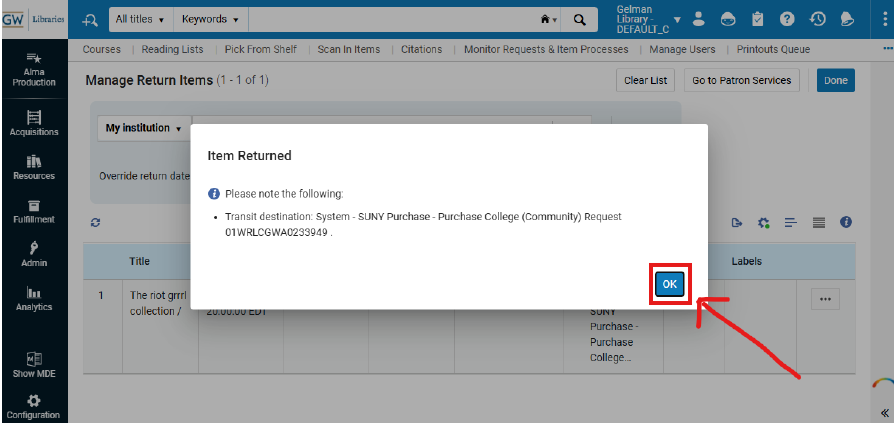
Task: Open the My institution dropdown
Action: 145,129
